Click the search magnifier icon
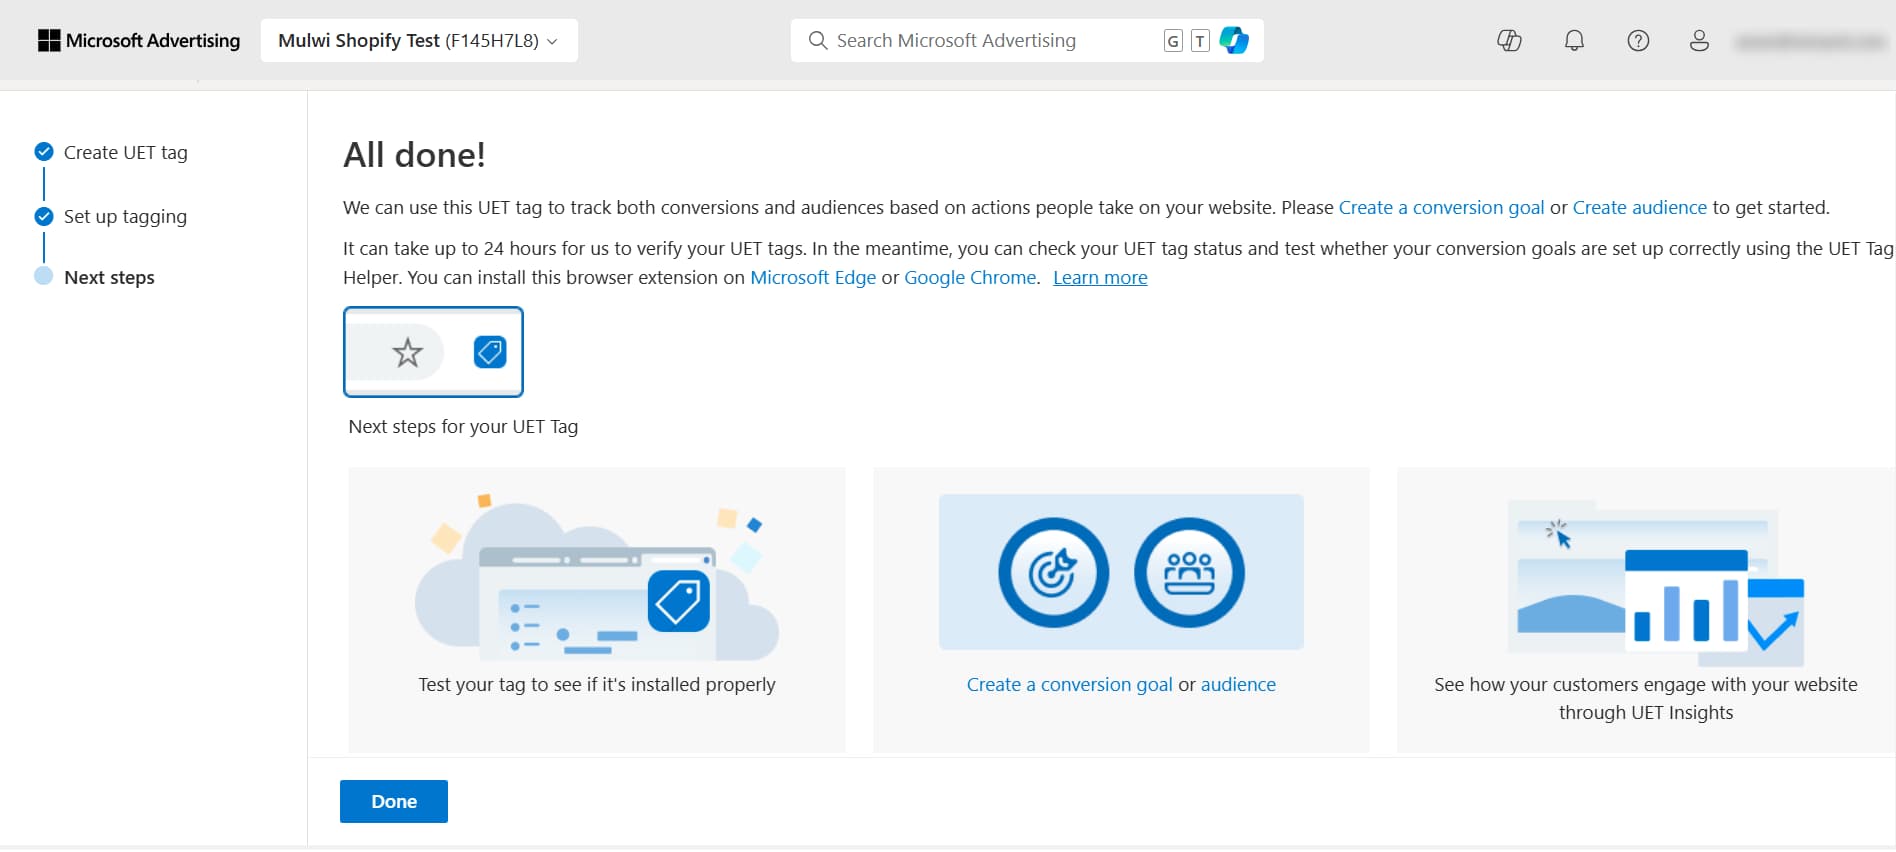Screen dimensions: 1896x852 point(817,40)
